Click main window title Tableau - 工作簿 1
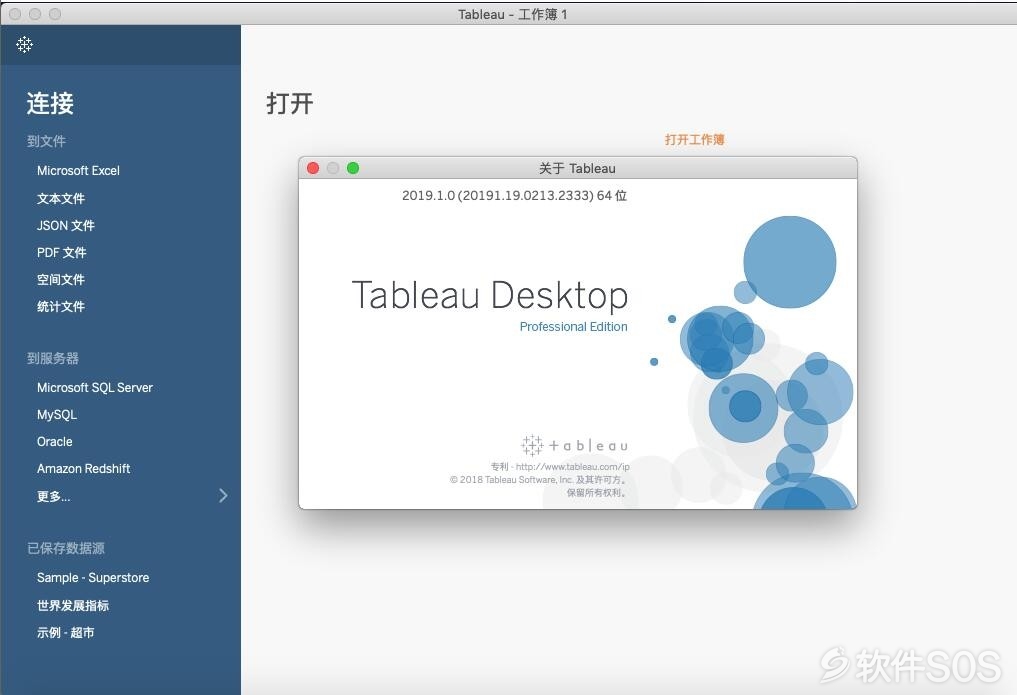The image size is (1017, 695). pos(512,14)
